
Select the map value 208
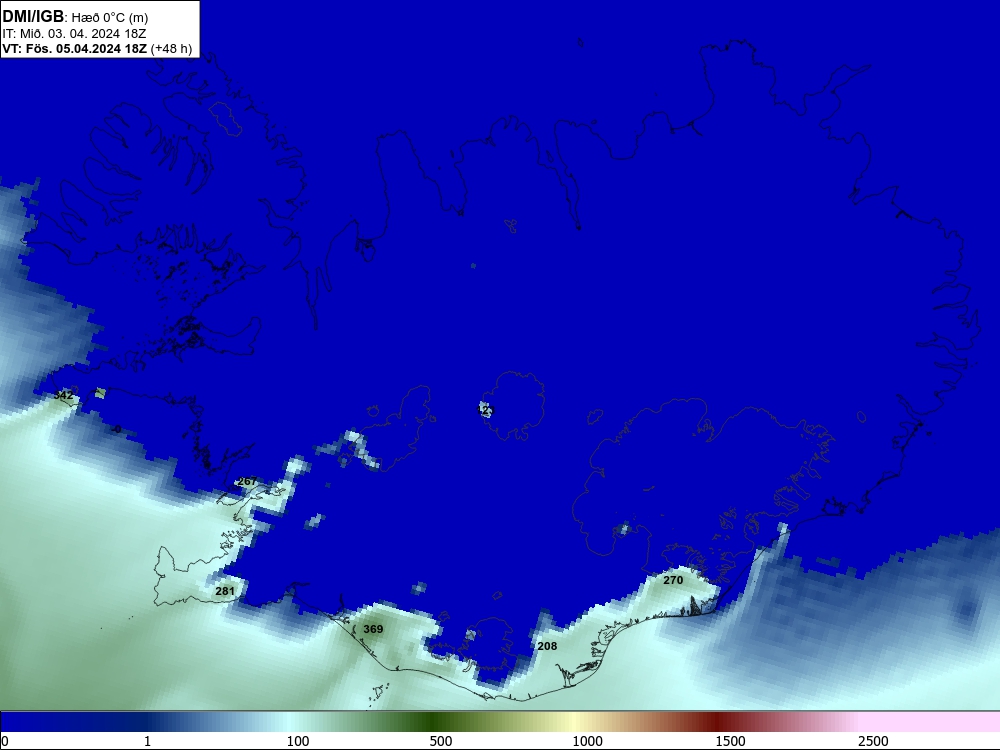click(x=547, y=646)
